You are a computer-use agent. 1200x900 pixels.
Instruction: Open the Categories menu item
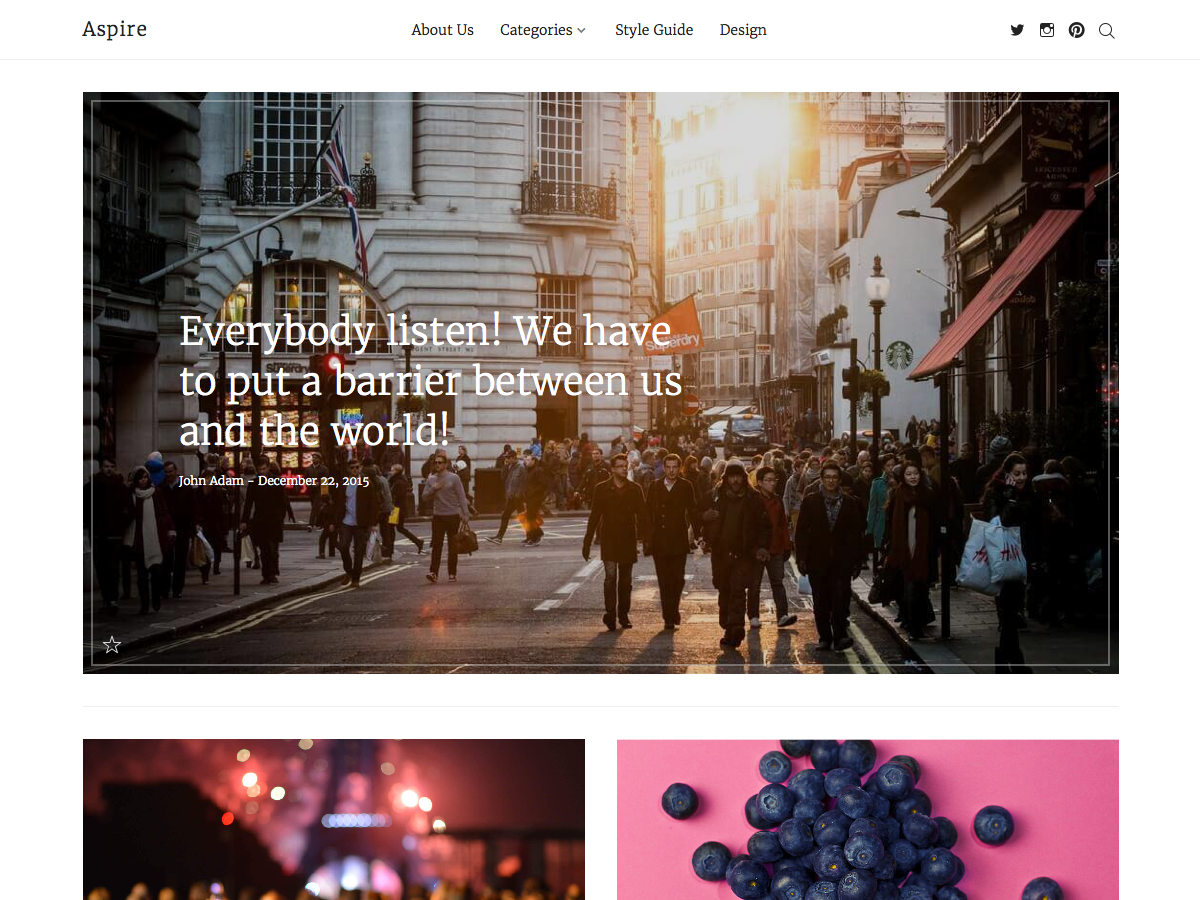[536, 30]
